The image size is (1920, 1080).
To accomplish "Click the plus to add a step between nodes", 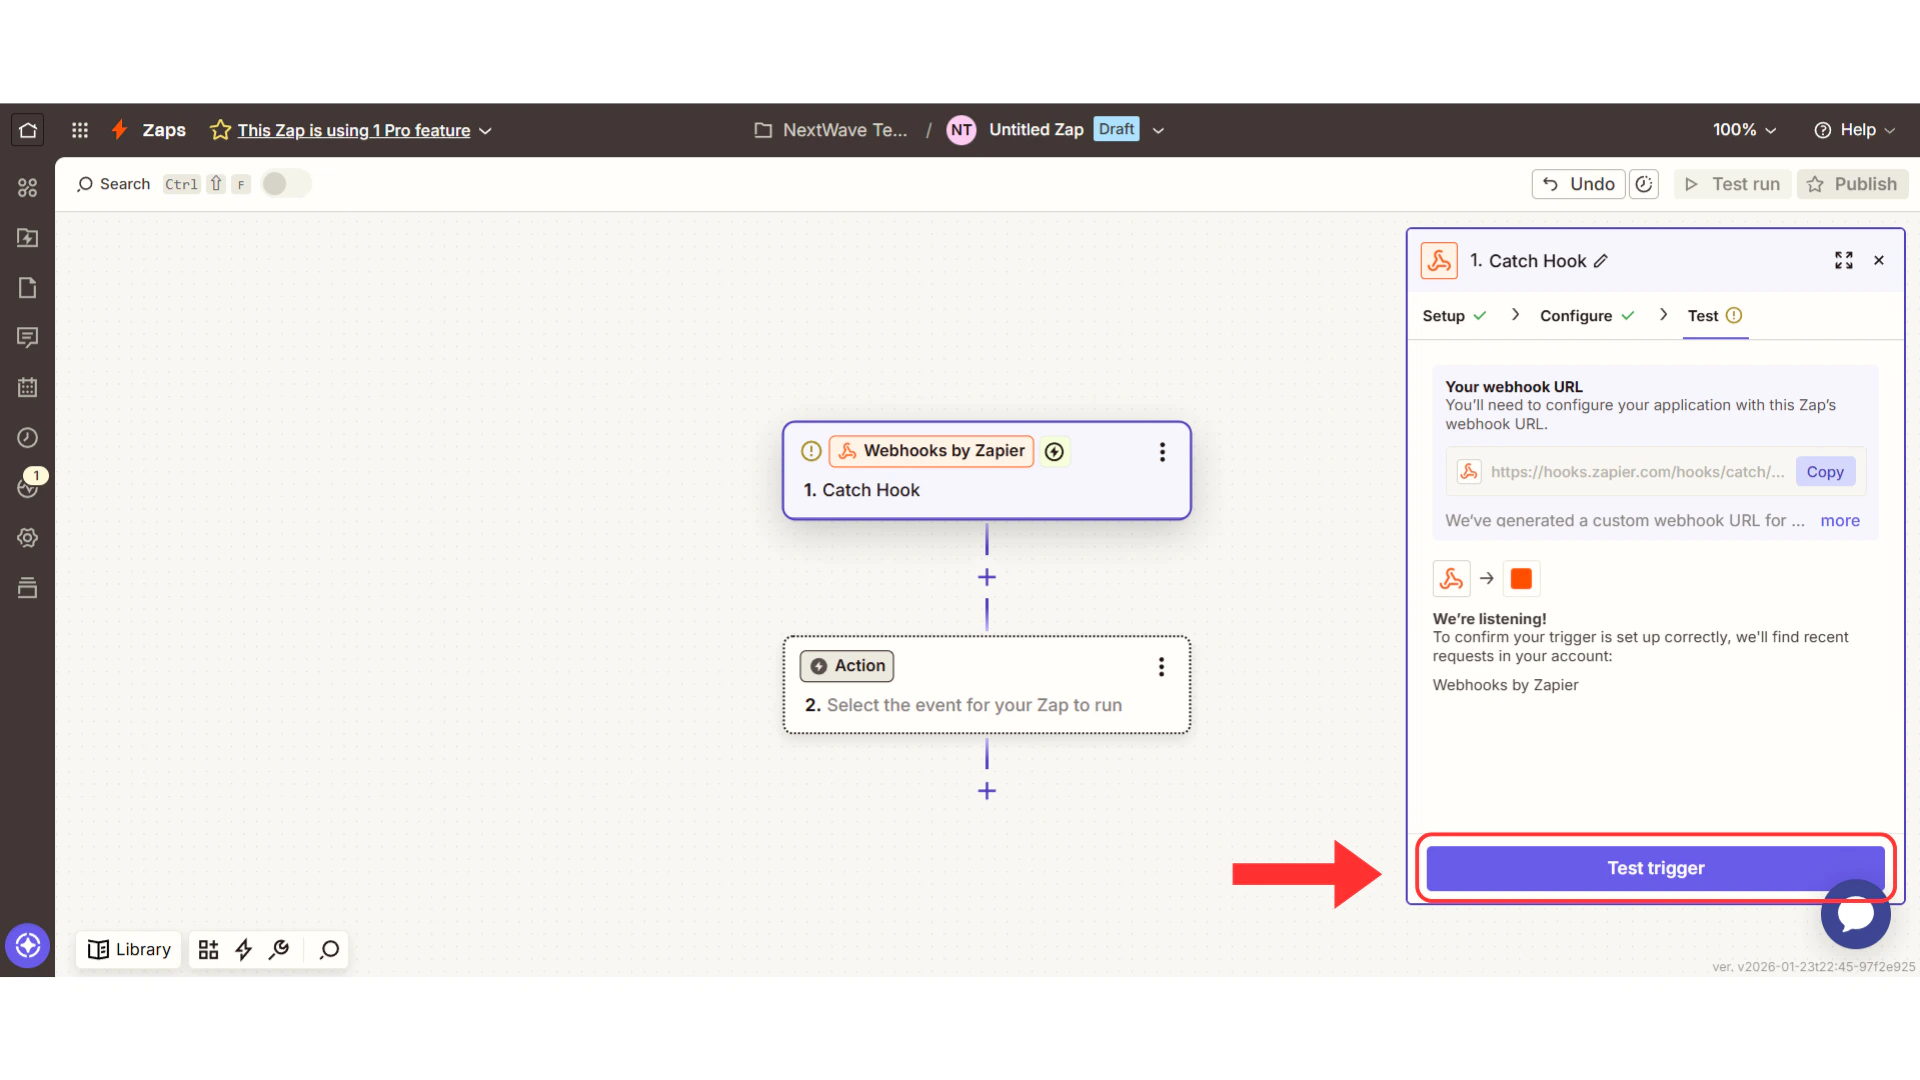I will (x=986, y=577).
